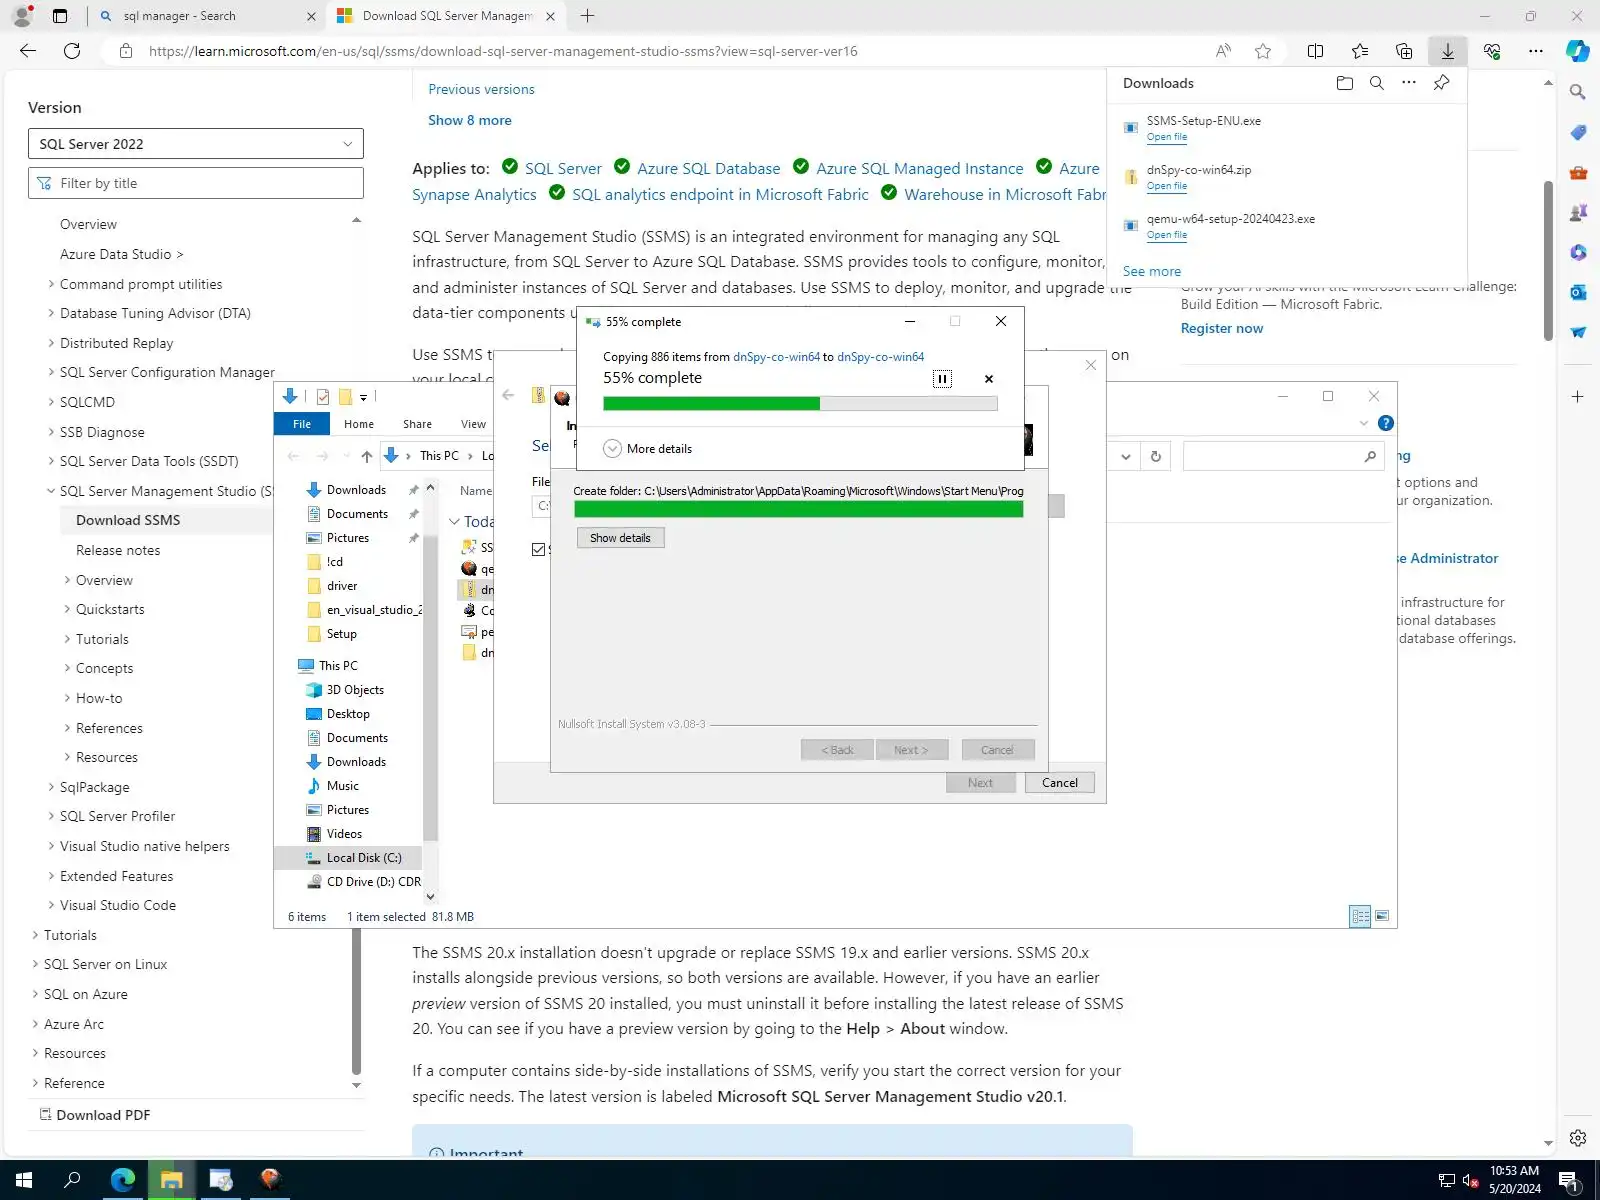1600x1200 pixels.
Task: Expand the SQLCMD tree node
Action: click(51, 402)
